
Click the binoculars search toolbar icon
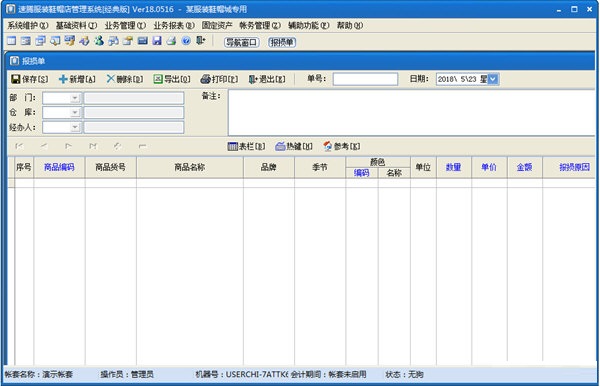click(x=113, y=41)
